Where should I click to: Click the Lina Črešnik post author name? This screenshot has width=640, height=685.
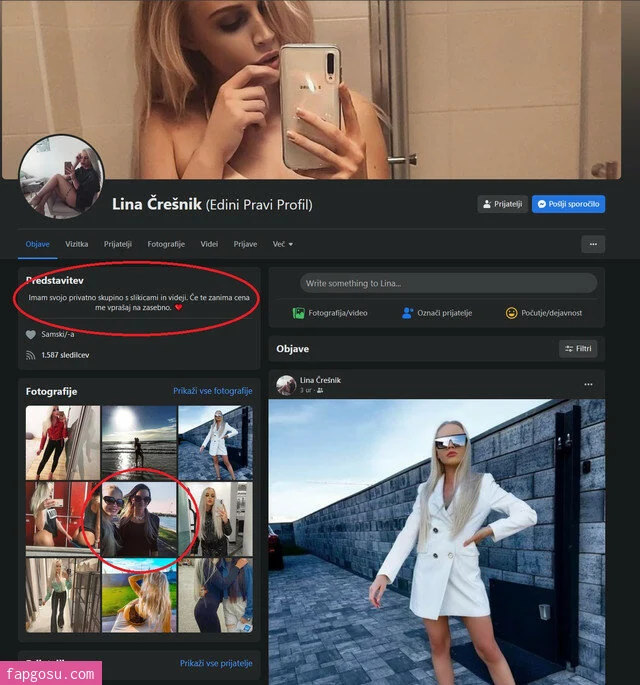pos(320,380)
